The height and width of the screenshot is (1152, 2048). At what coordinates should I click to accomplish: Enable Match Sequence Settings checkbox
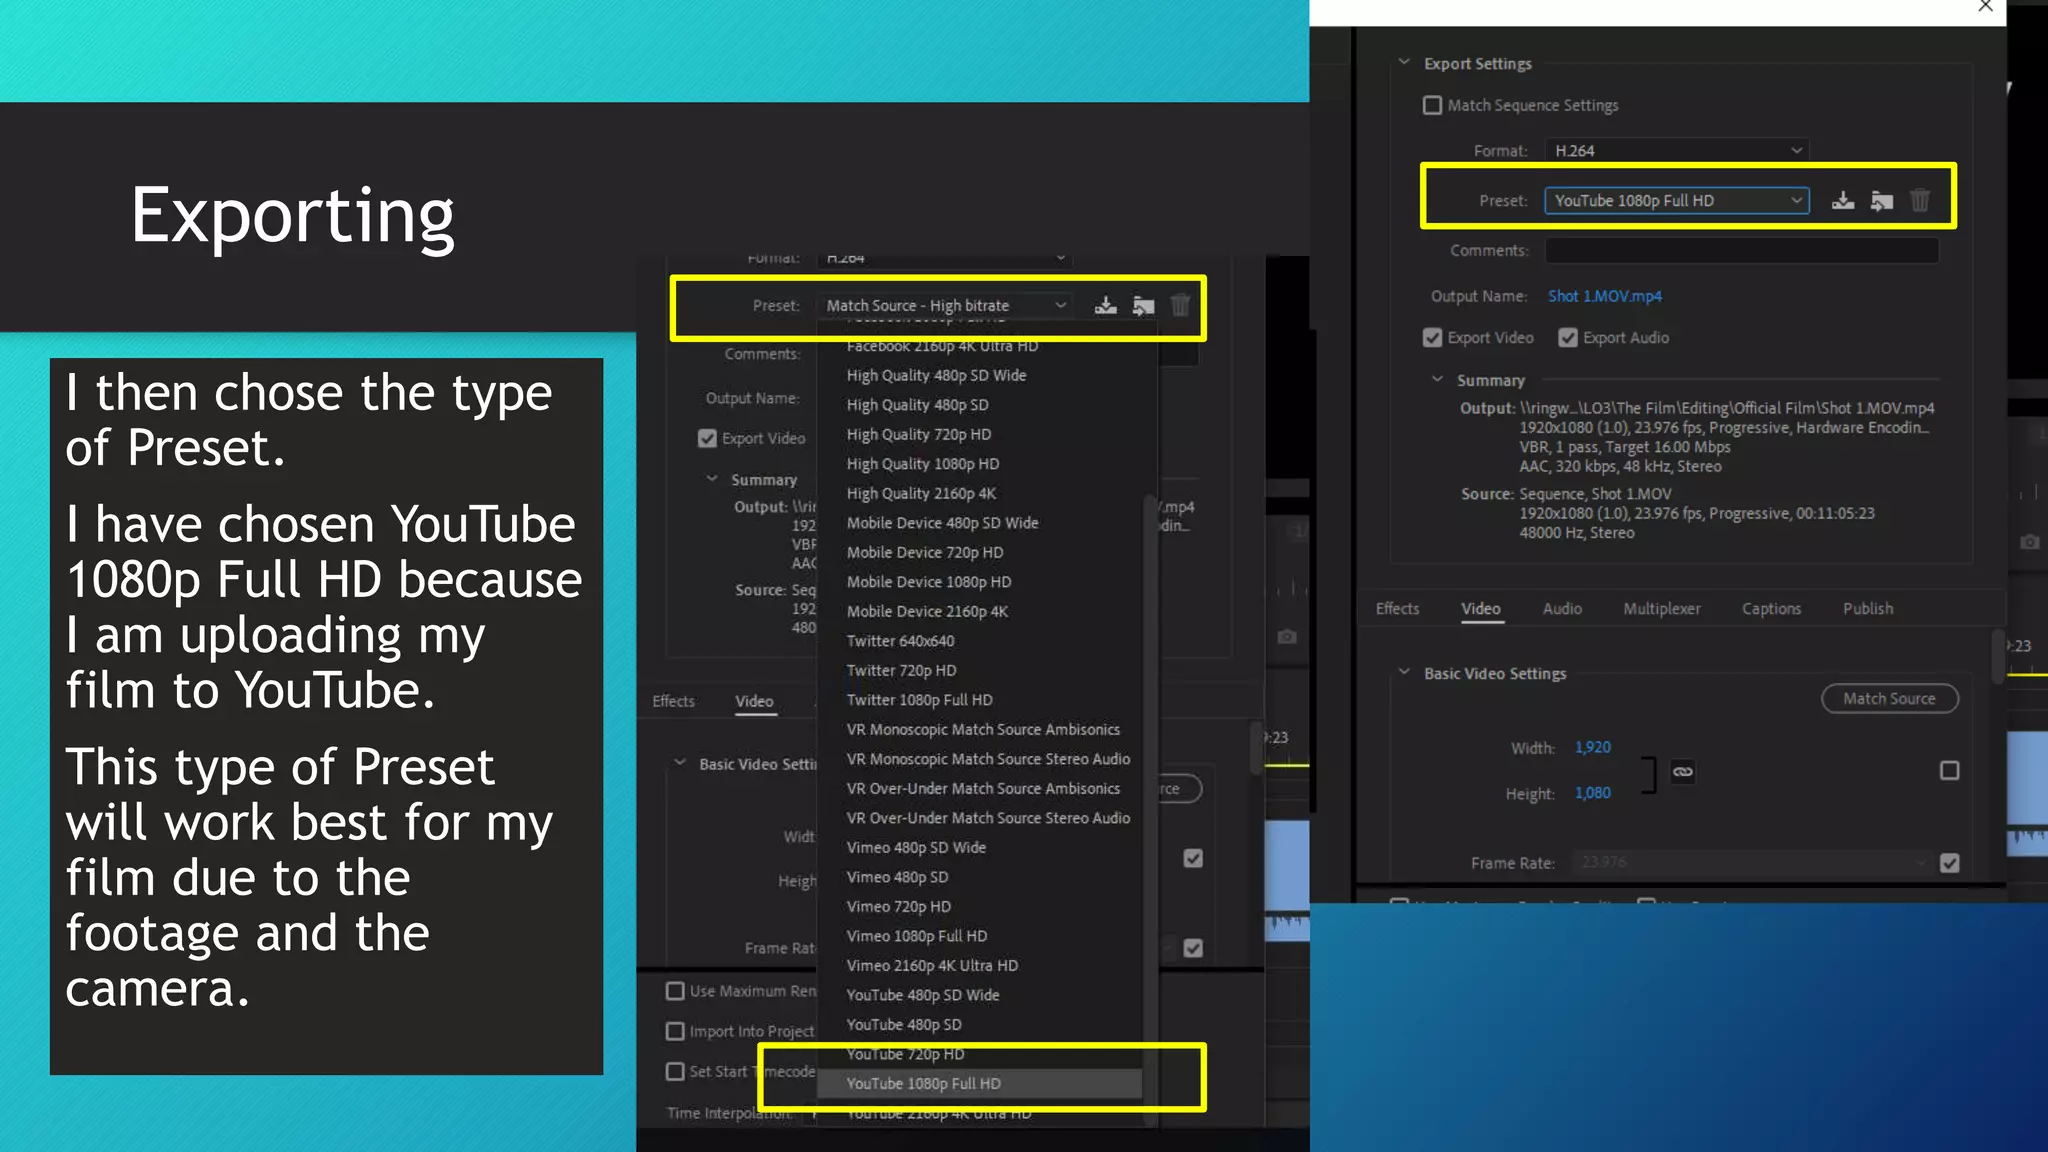pos(1432,105)
